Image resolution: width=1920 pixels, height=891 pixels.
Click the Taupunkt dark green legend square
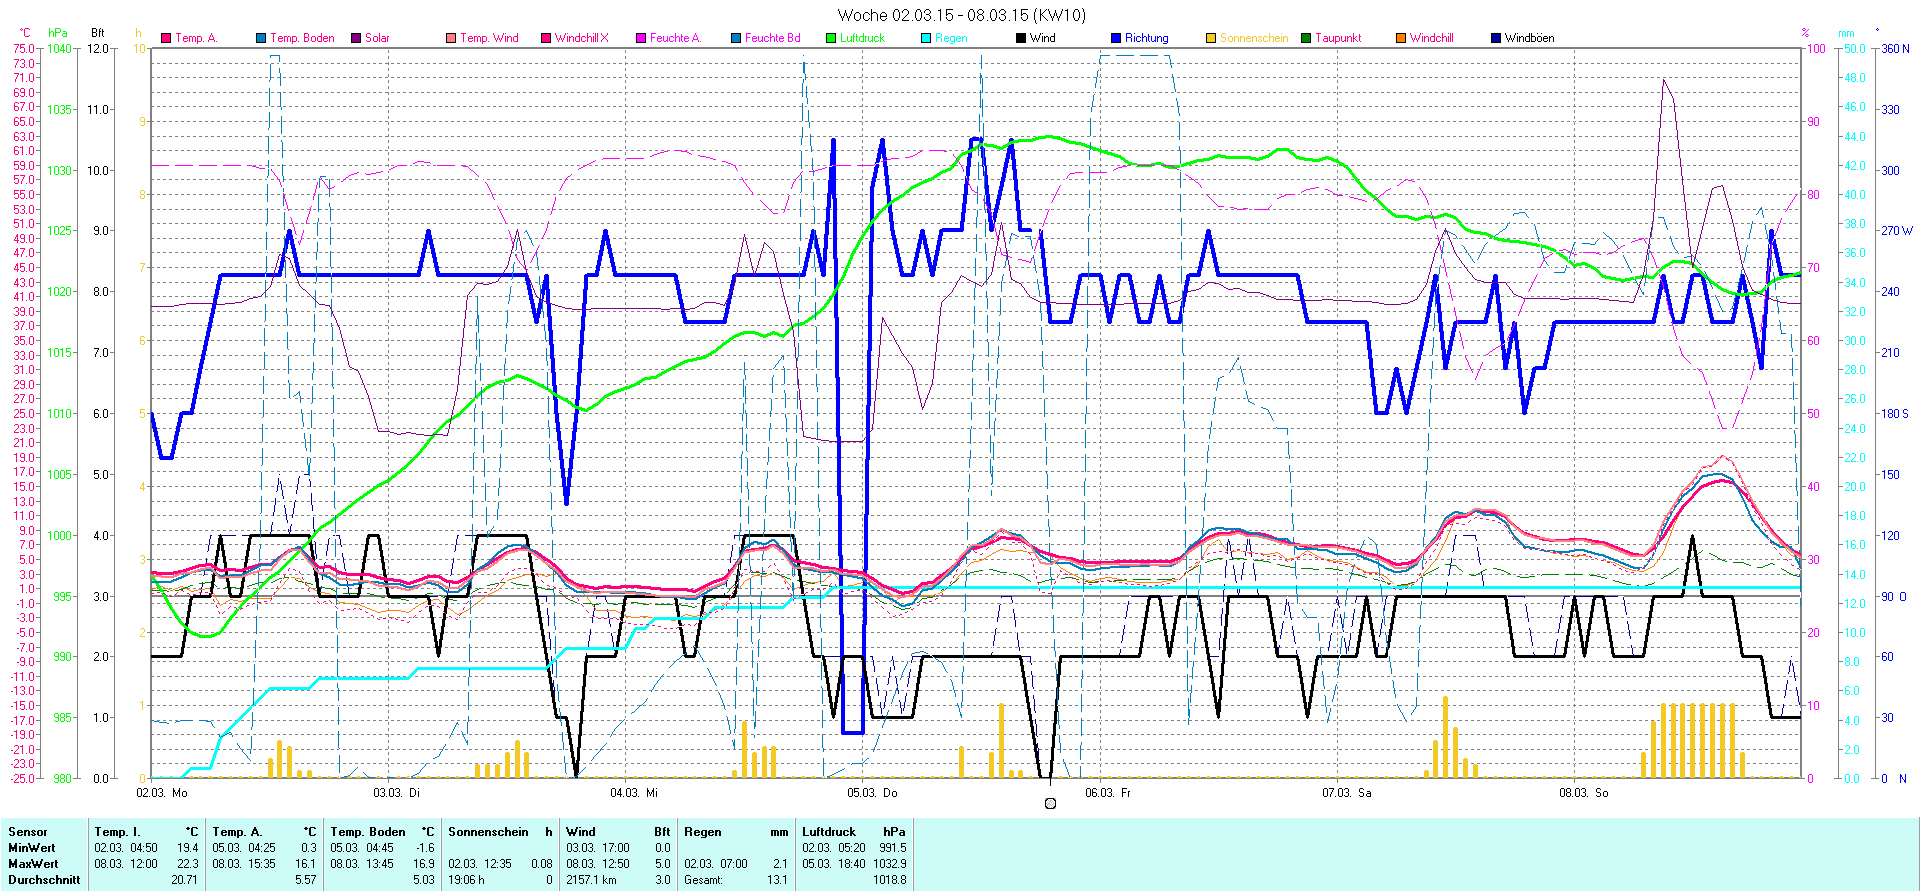point(1306,38)
